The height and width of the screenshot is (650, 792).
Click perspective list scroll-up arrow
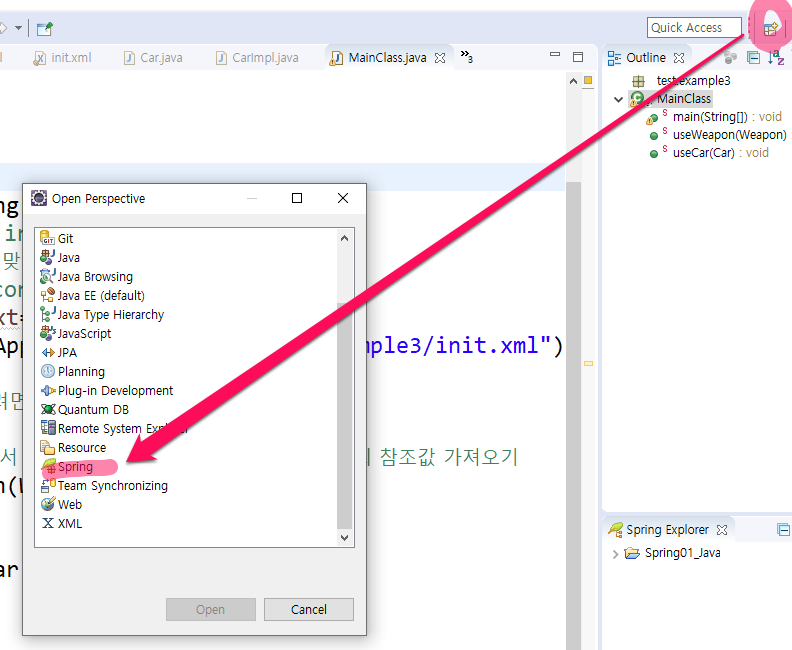click(344, 238)
